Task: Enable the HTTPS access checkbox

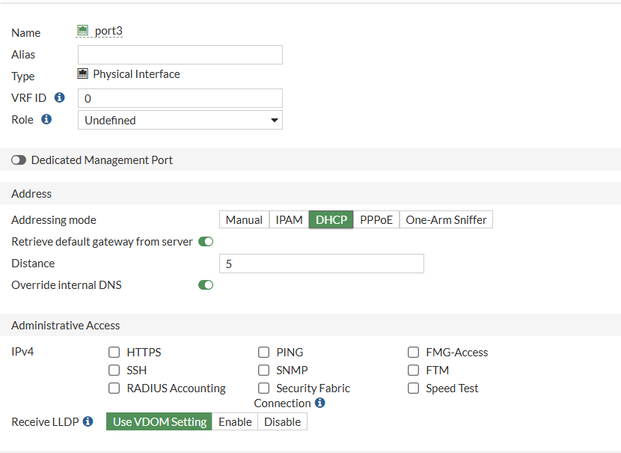Action: 114,352
